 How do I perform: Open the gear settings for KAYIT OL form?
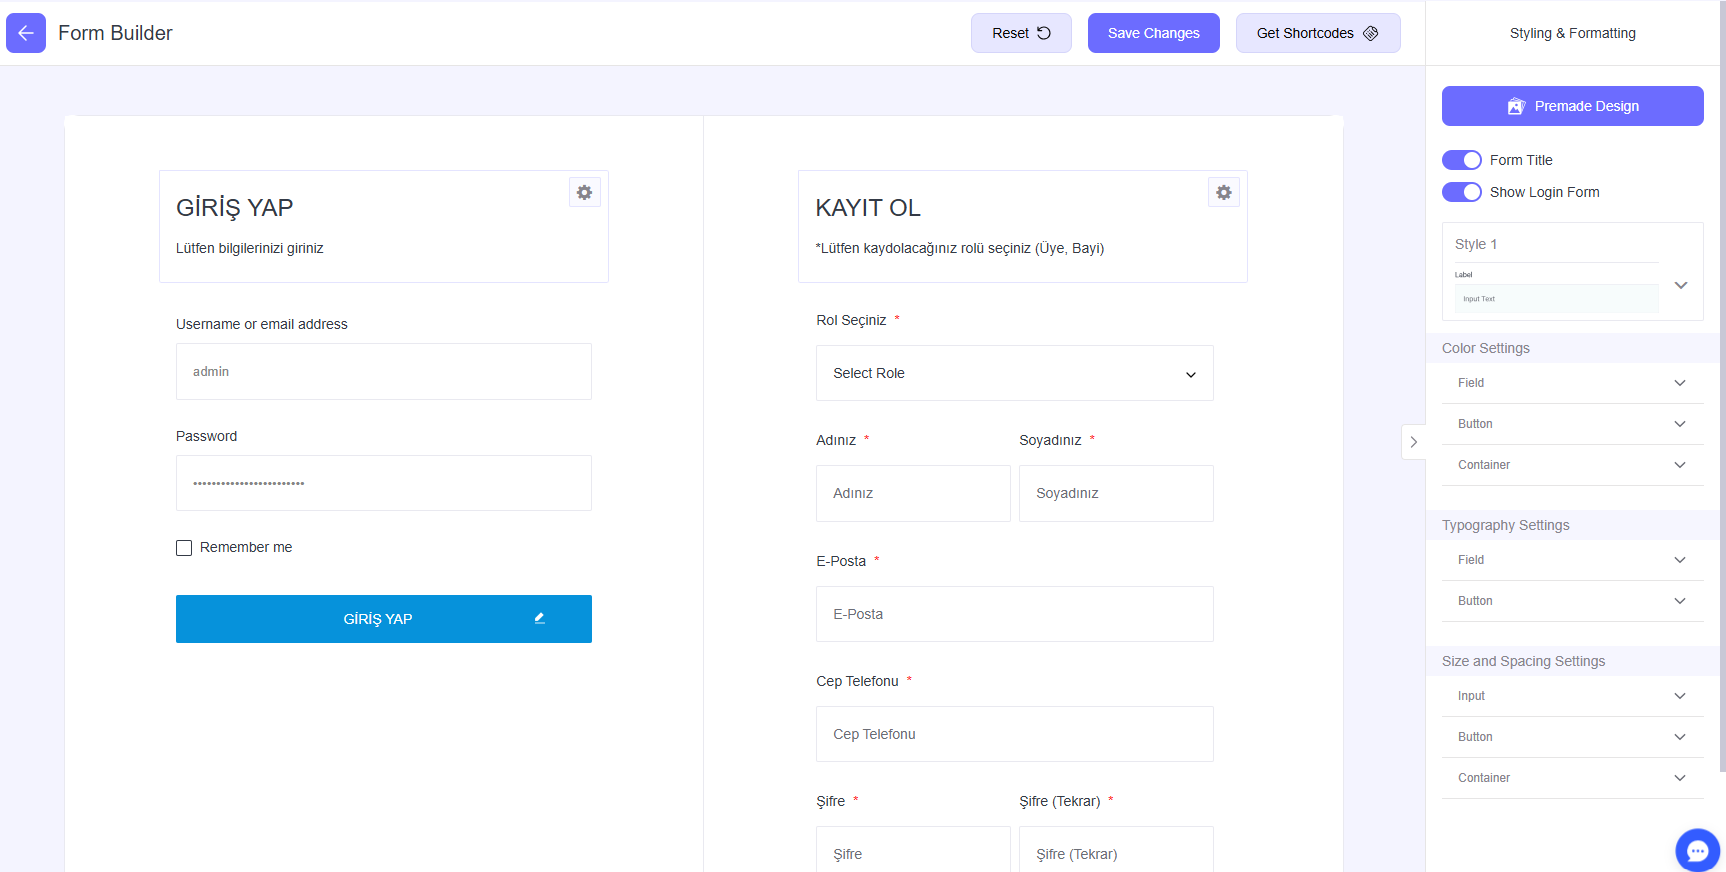point(1224,192)
